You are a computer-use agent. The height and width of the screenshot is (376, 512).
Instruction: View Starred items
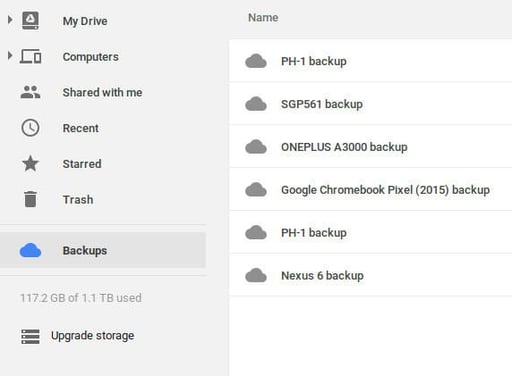pos(82,164)
